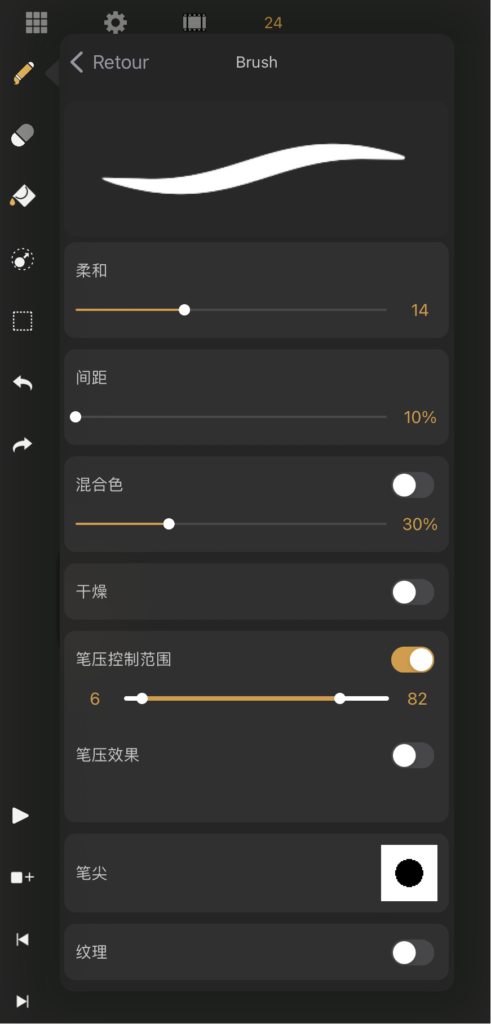
Task: Enable the 纹理 toggle
Action: click(413, 953)
